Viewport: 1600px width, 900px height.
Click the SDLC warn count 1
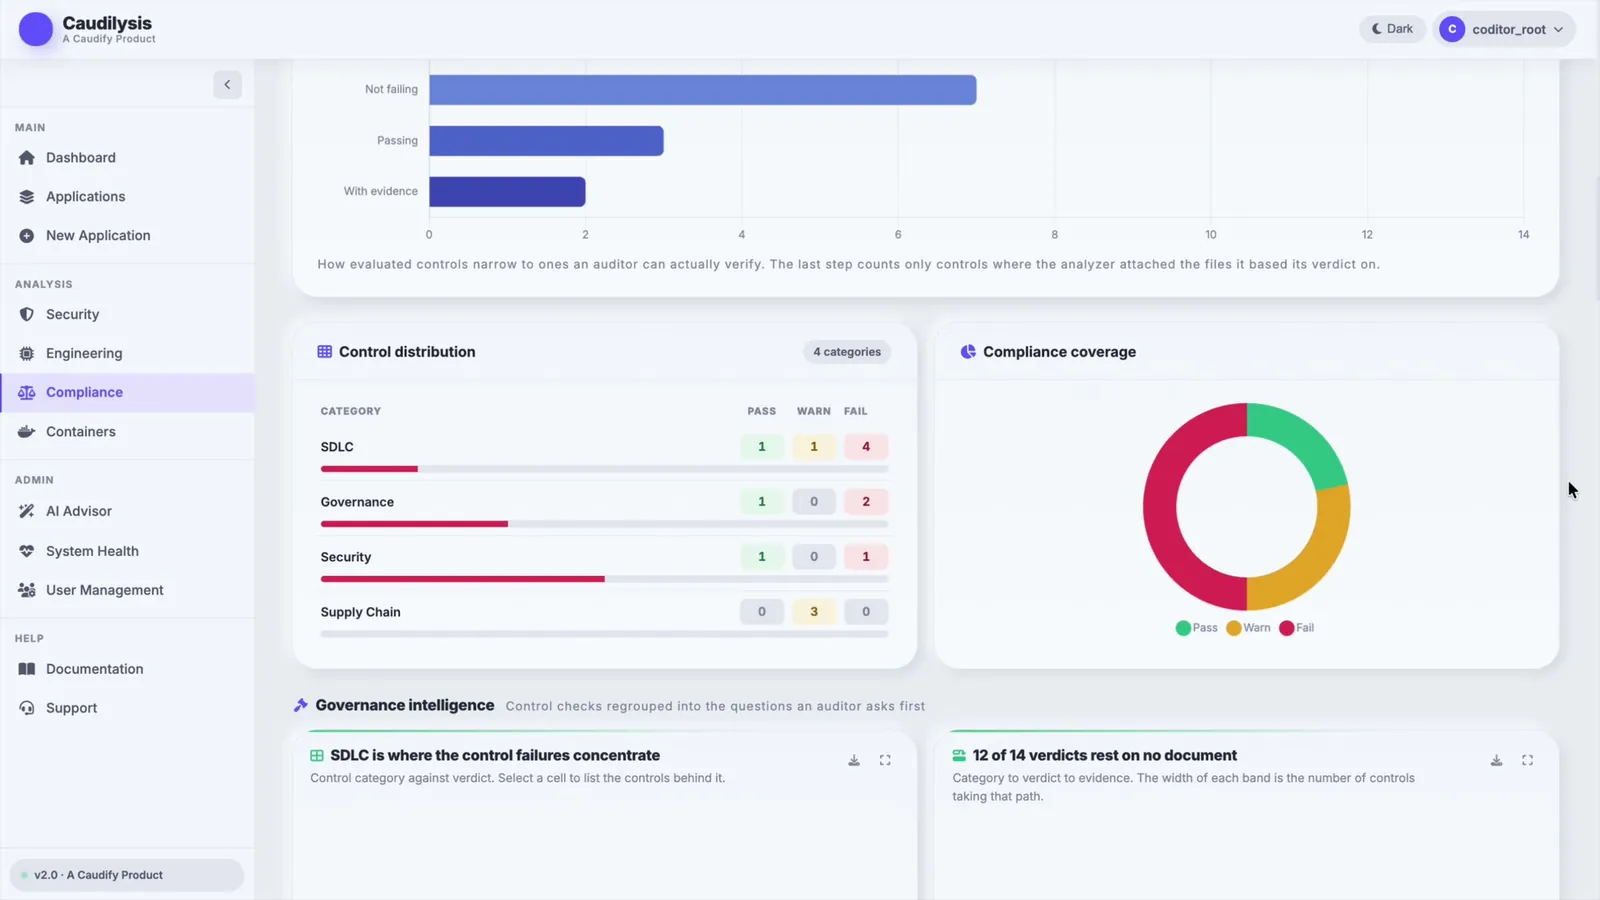coord(814,447)
